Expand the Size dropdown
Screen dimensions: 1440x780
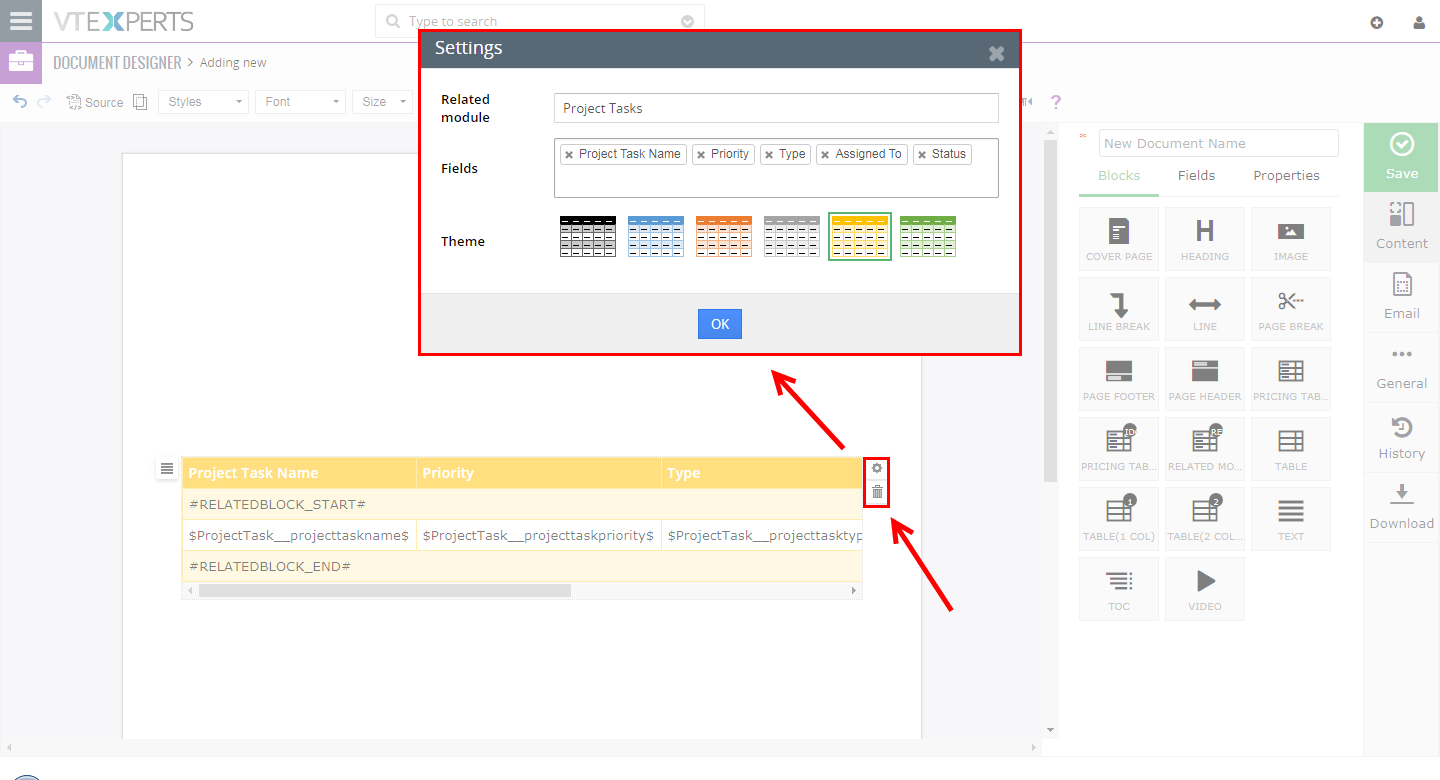pos(382,101)
